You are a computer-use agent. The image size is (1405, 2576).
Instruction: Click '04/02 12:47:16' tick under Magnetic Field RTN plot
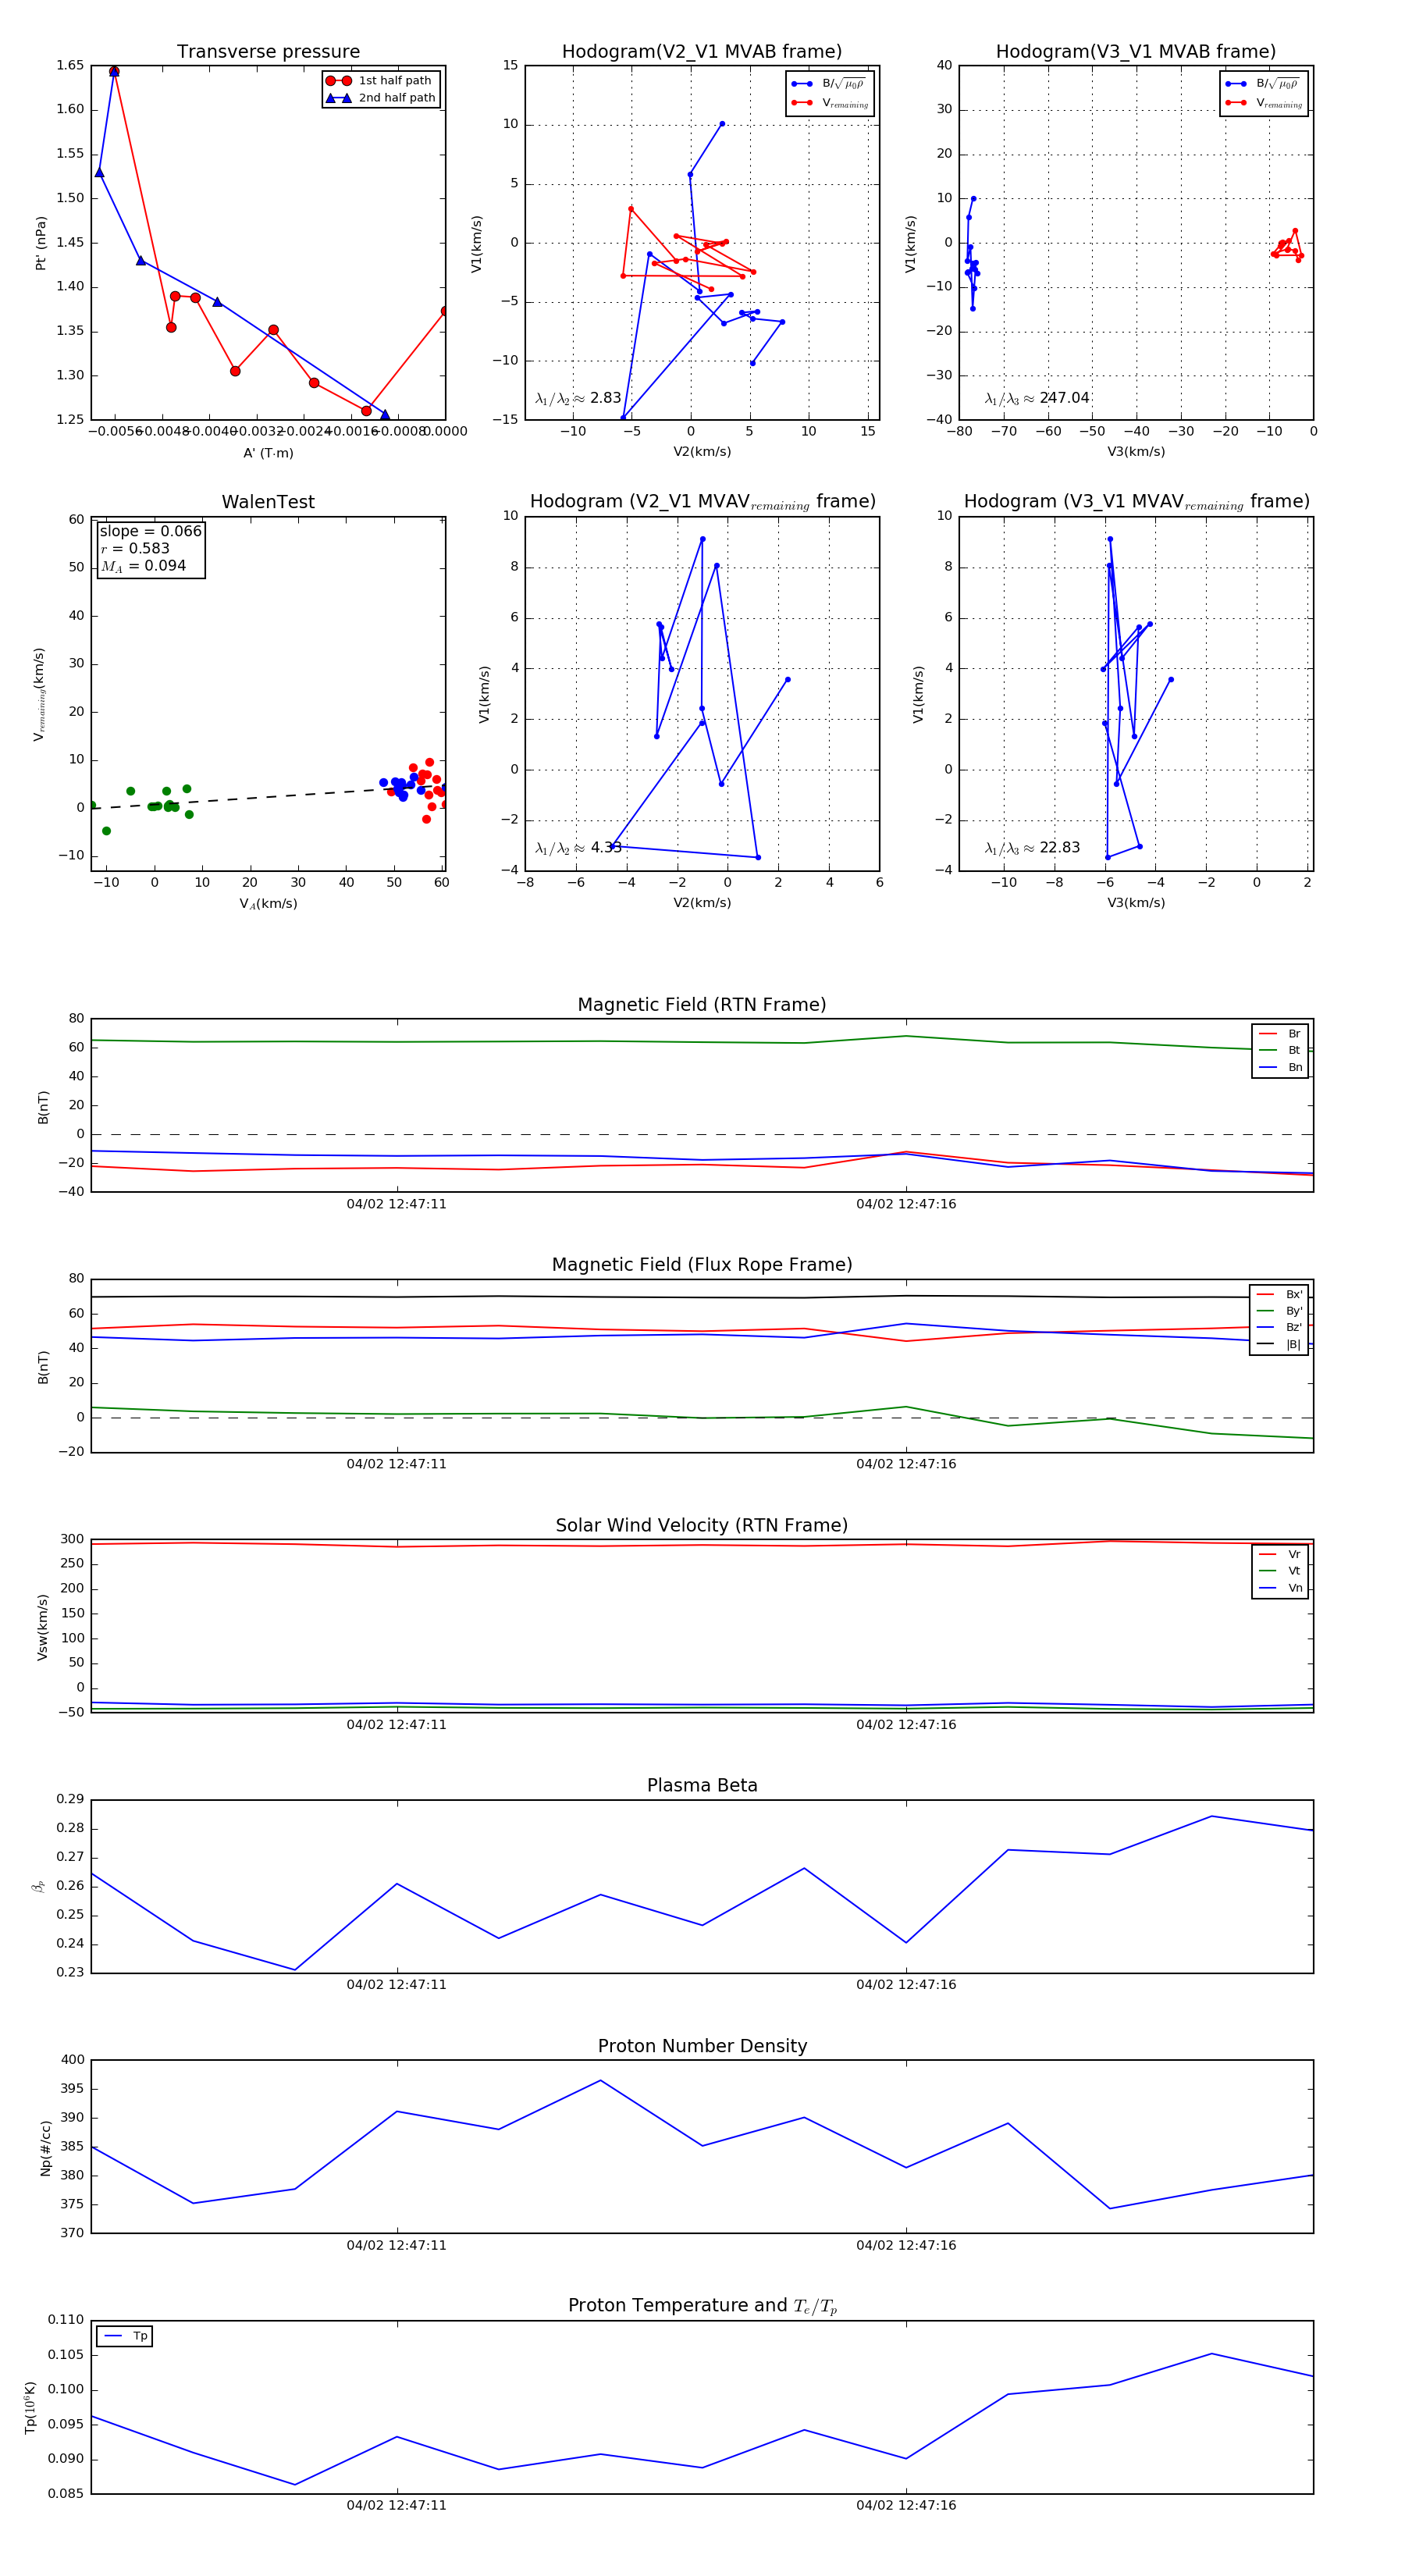tap(906, 1204)
